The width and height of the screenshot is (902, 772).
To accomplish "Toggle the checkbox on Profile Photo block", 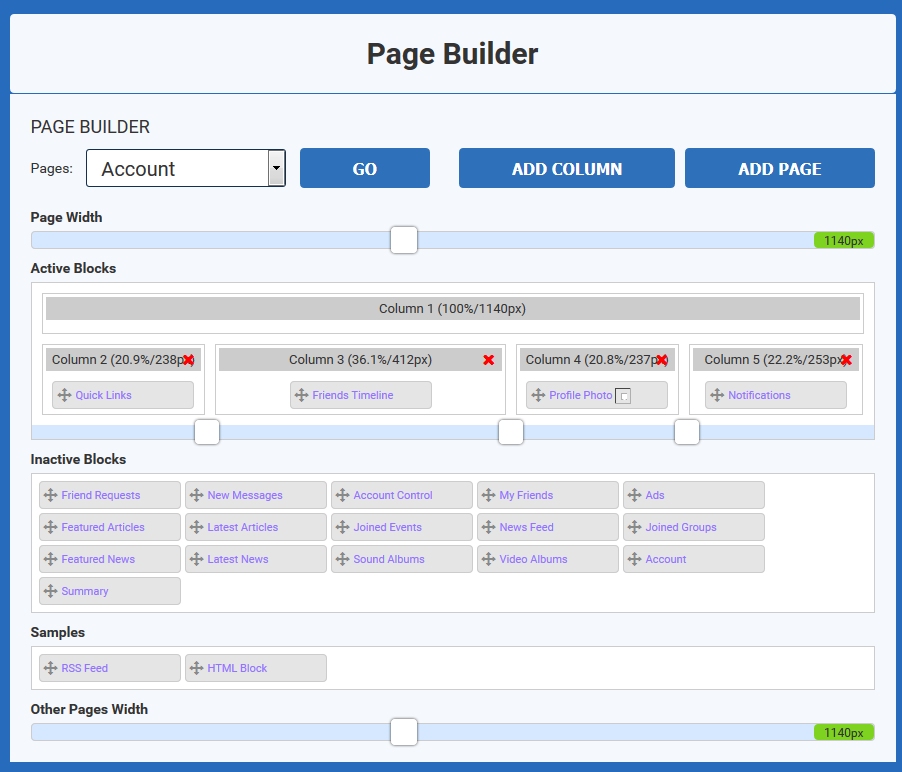I will coord(622,396).
